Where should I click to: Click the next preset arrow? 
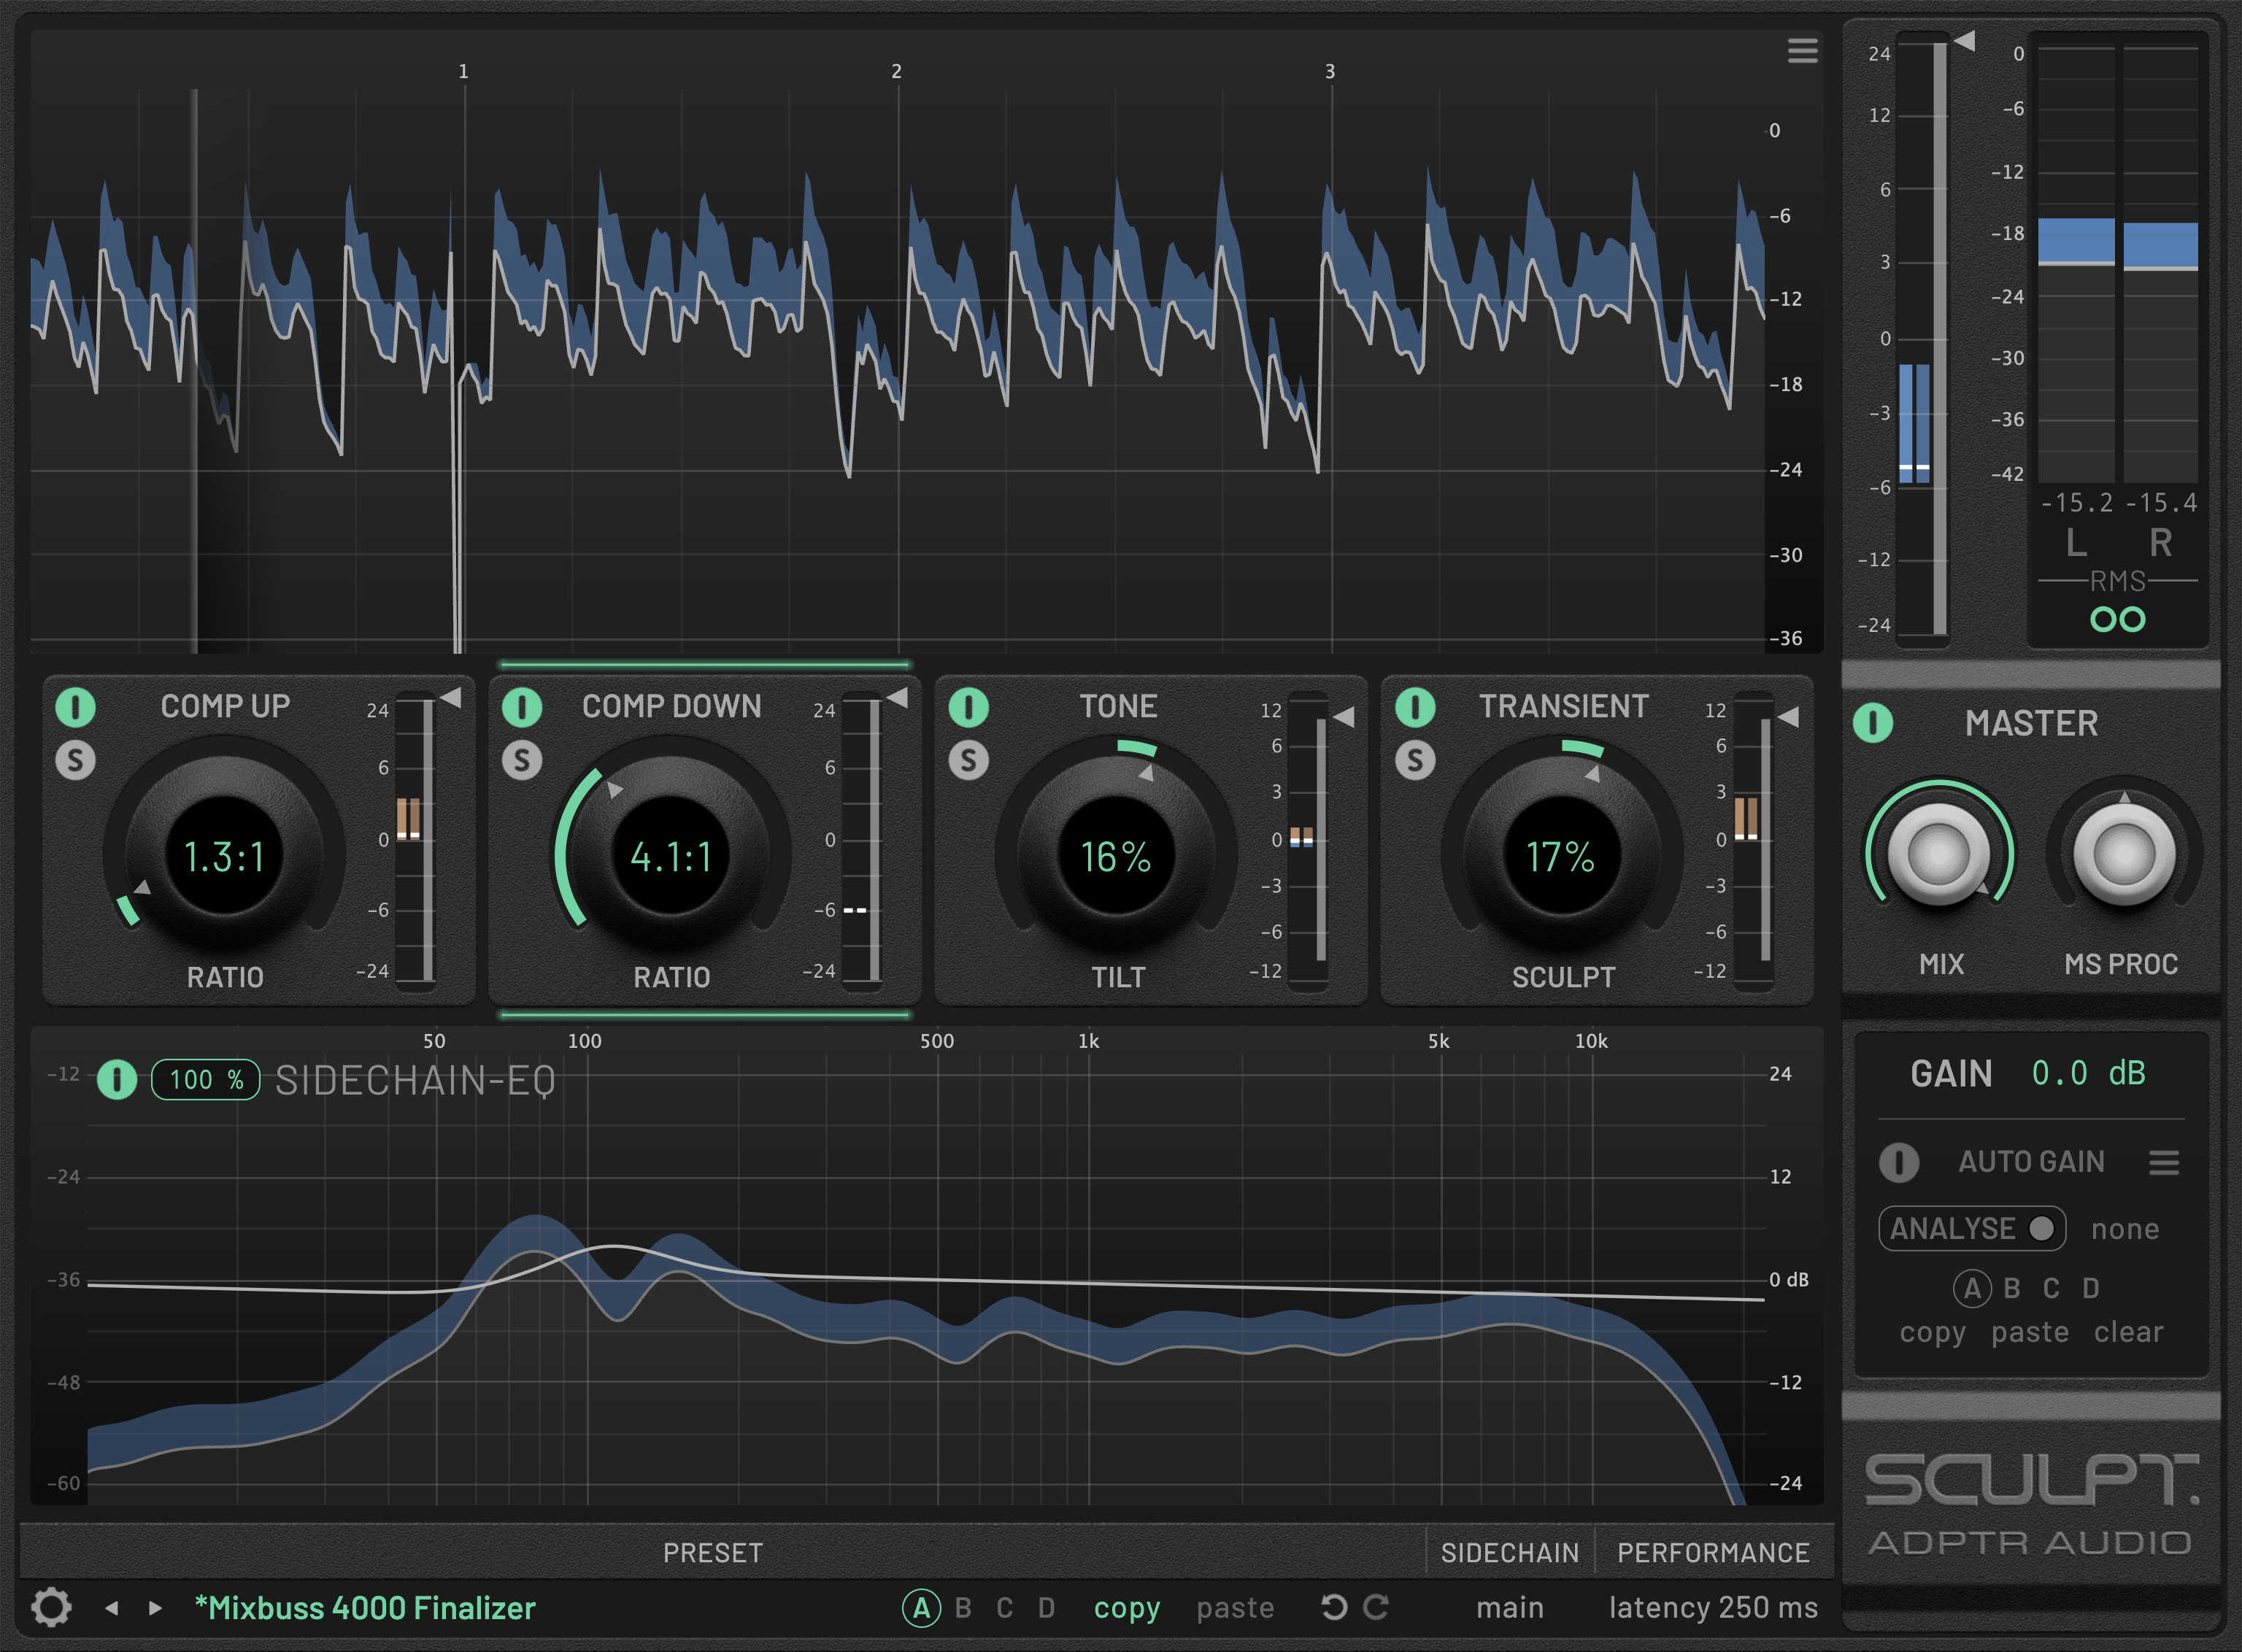(x=155, y=1608)
